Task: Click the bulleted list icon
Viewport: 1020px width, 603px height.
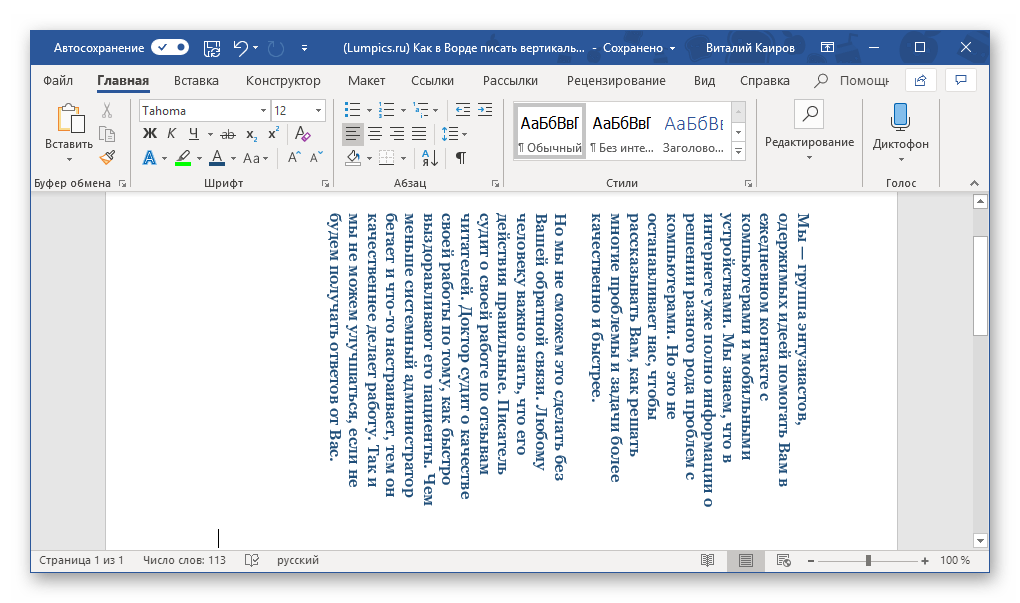Action: click(351, 110)
